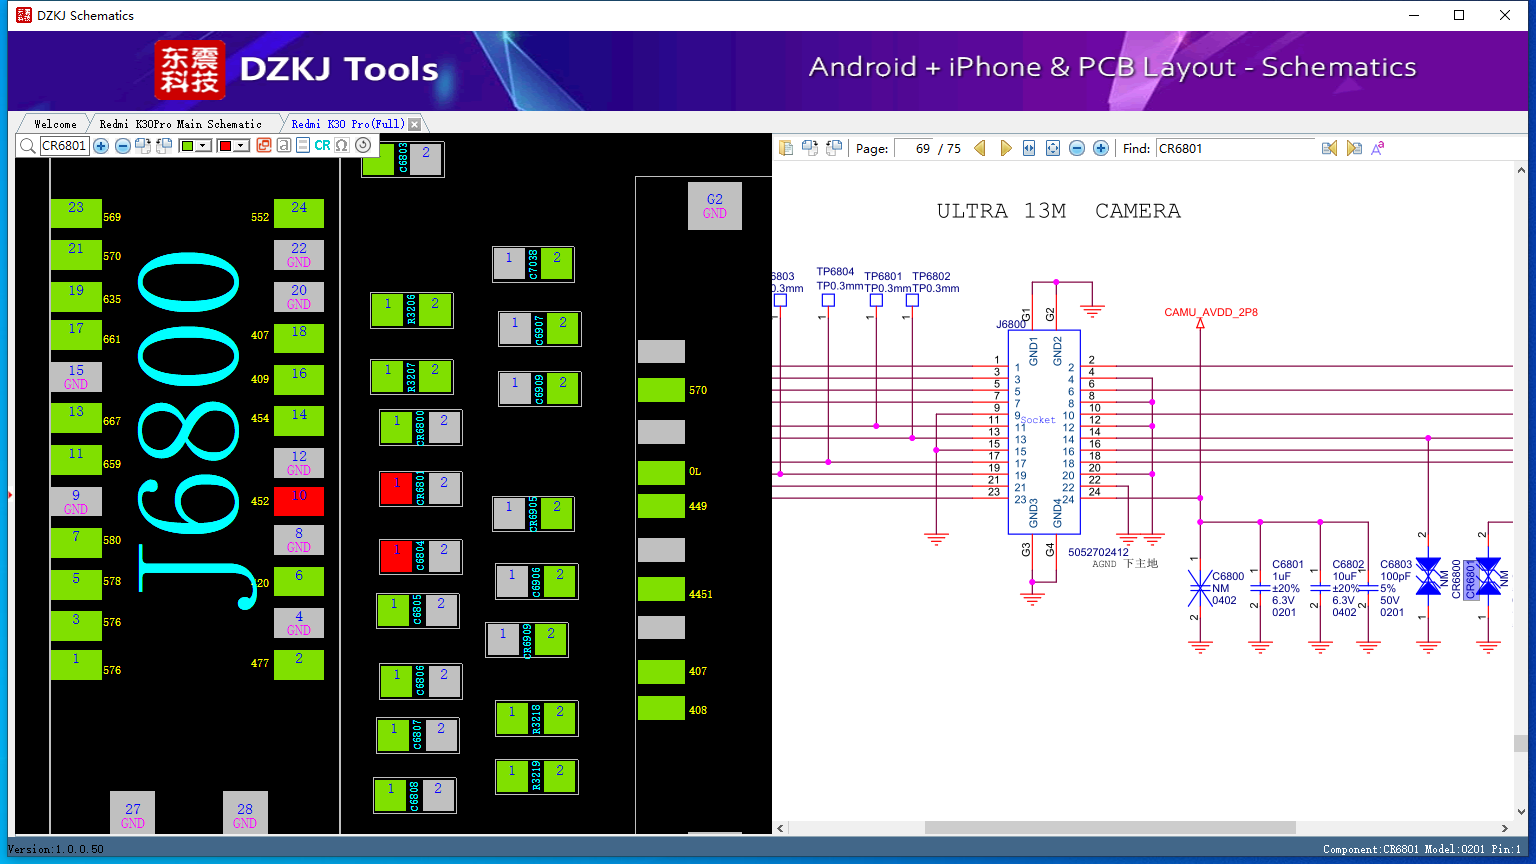Click GND pad 28 on PCB
Screen dimensions: 1536x864
click(x=245, y=813)
